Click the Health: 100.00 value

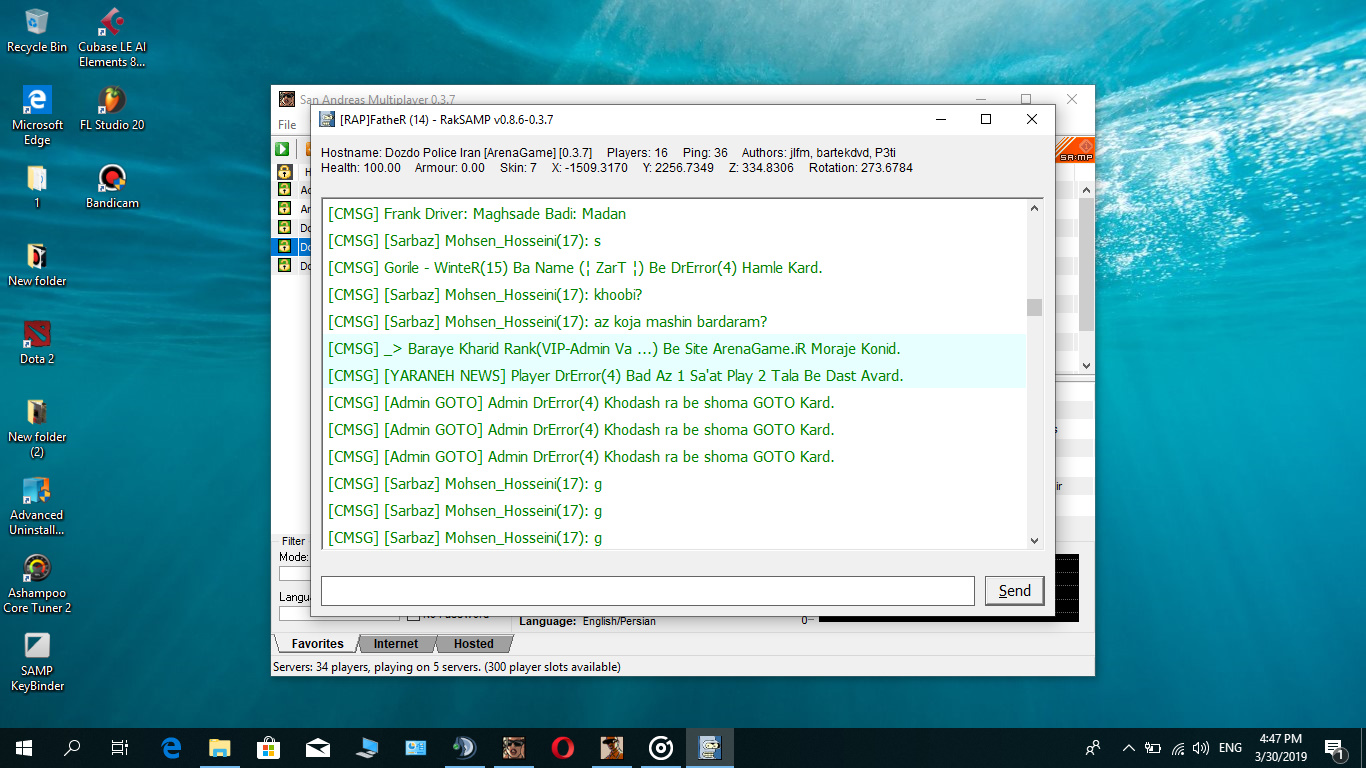tap(361, 168)
